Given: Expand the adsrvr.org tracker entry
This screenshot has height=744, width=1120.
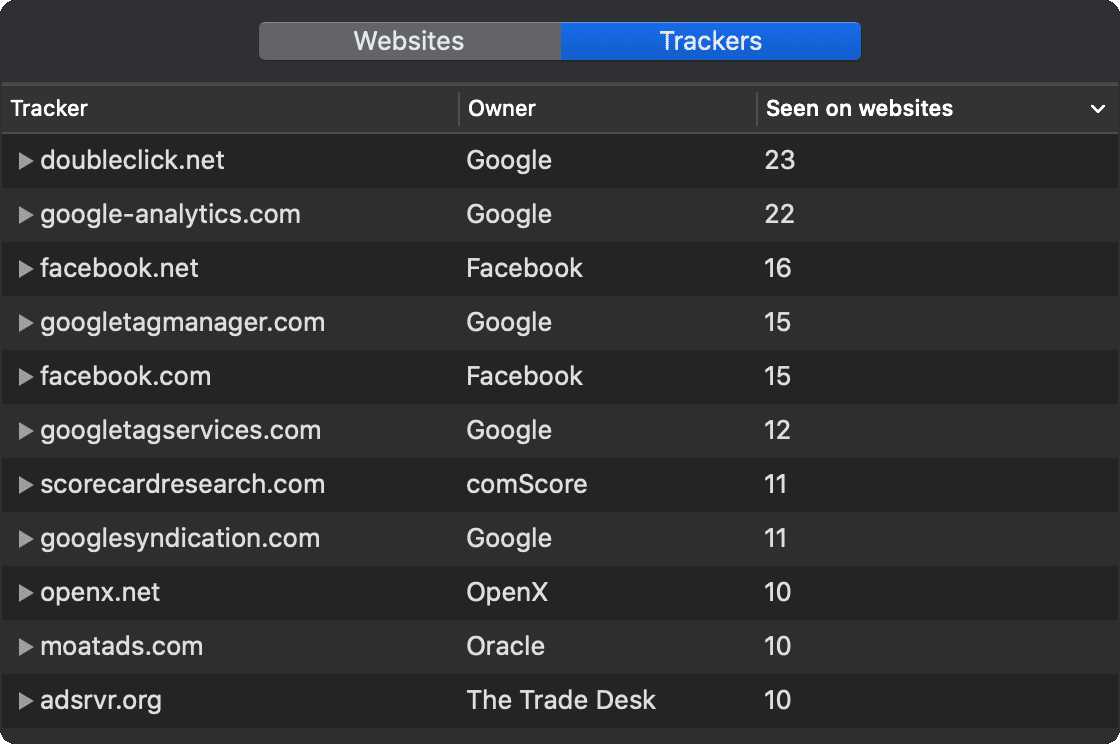Looking at the screenshot, I should (25, 700).
